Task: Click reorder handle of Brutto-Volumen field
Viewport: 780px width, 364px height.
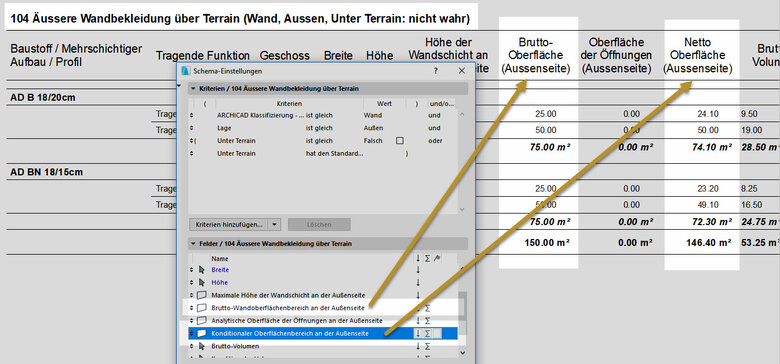Action: [192, 346]
